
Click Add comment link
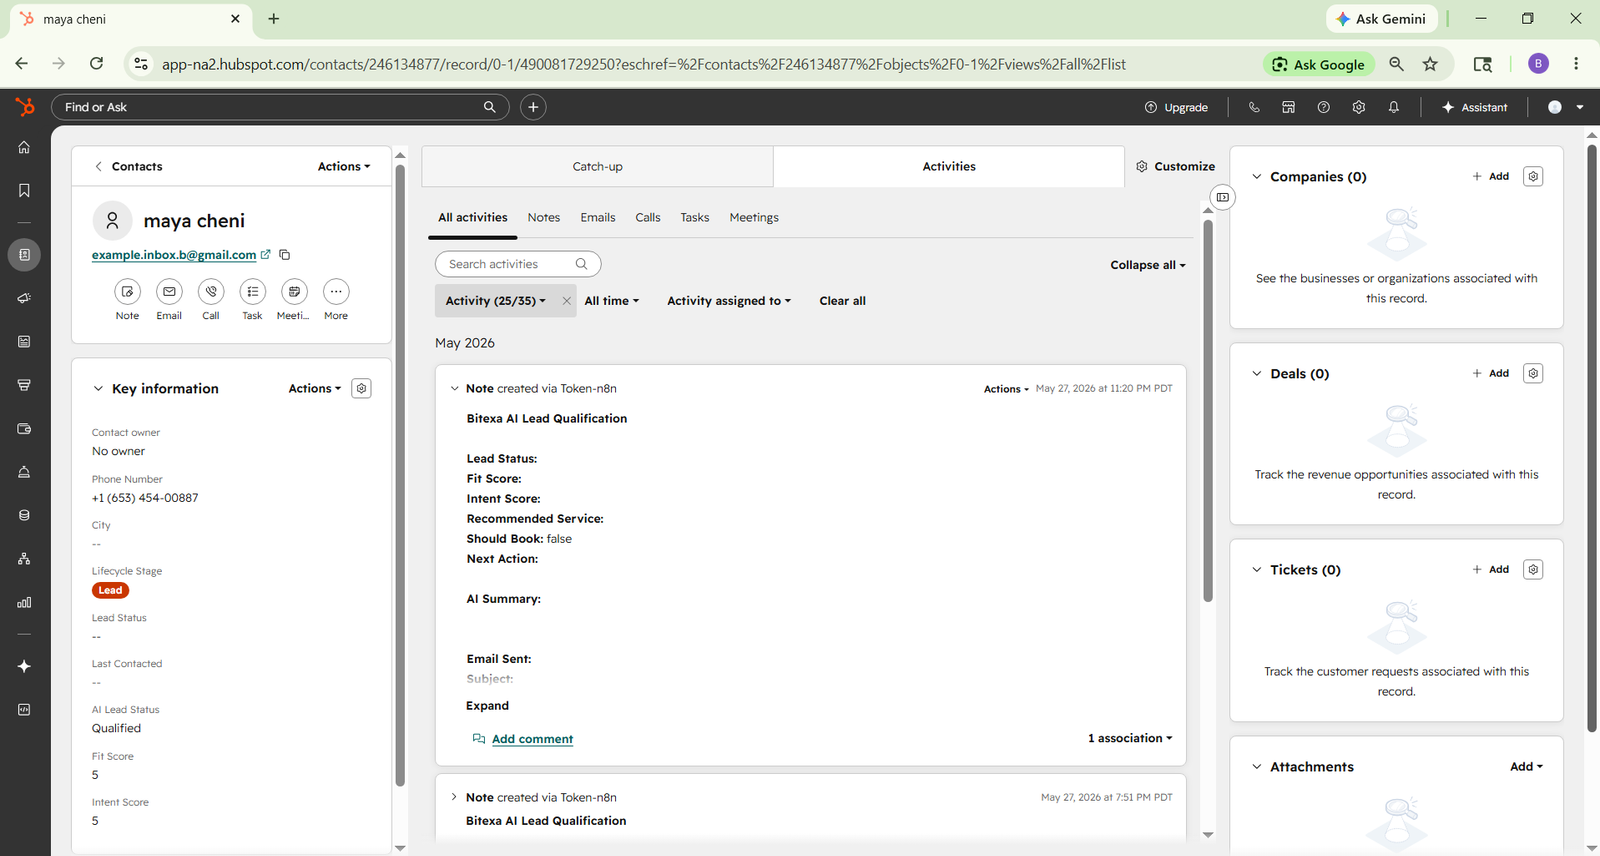[532, 739]
